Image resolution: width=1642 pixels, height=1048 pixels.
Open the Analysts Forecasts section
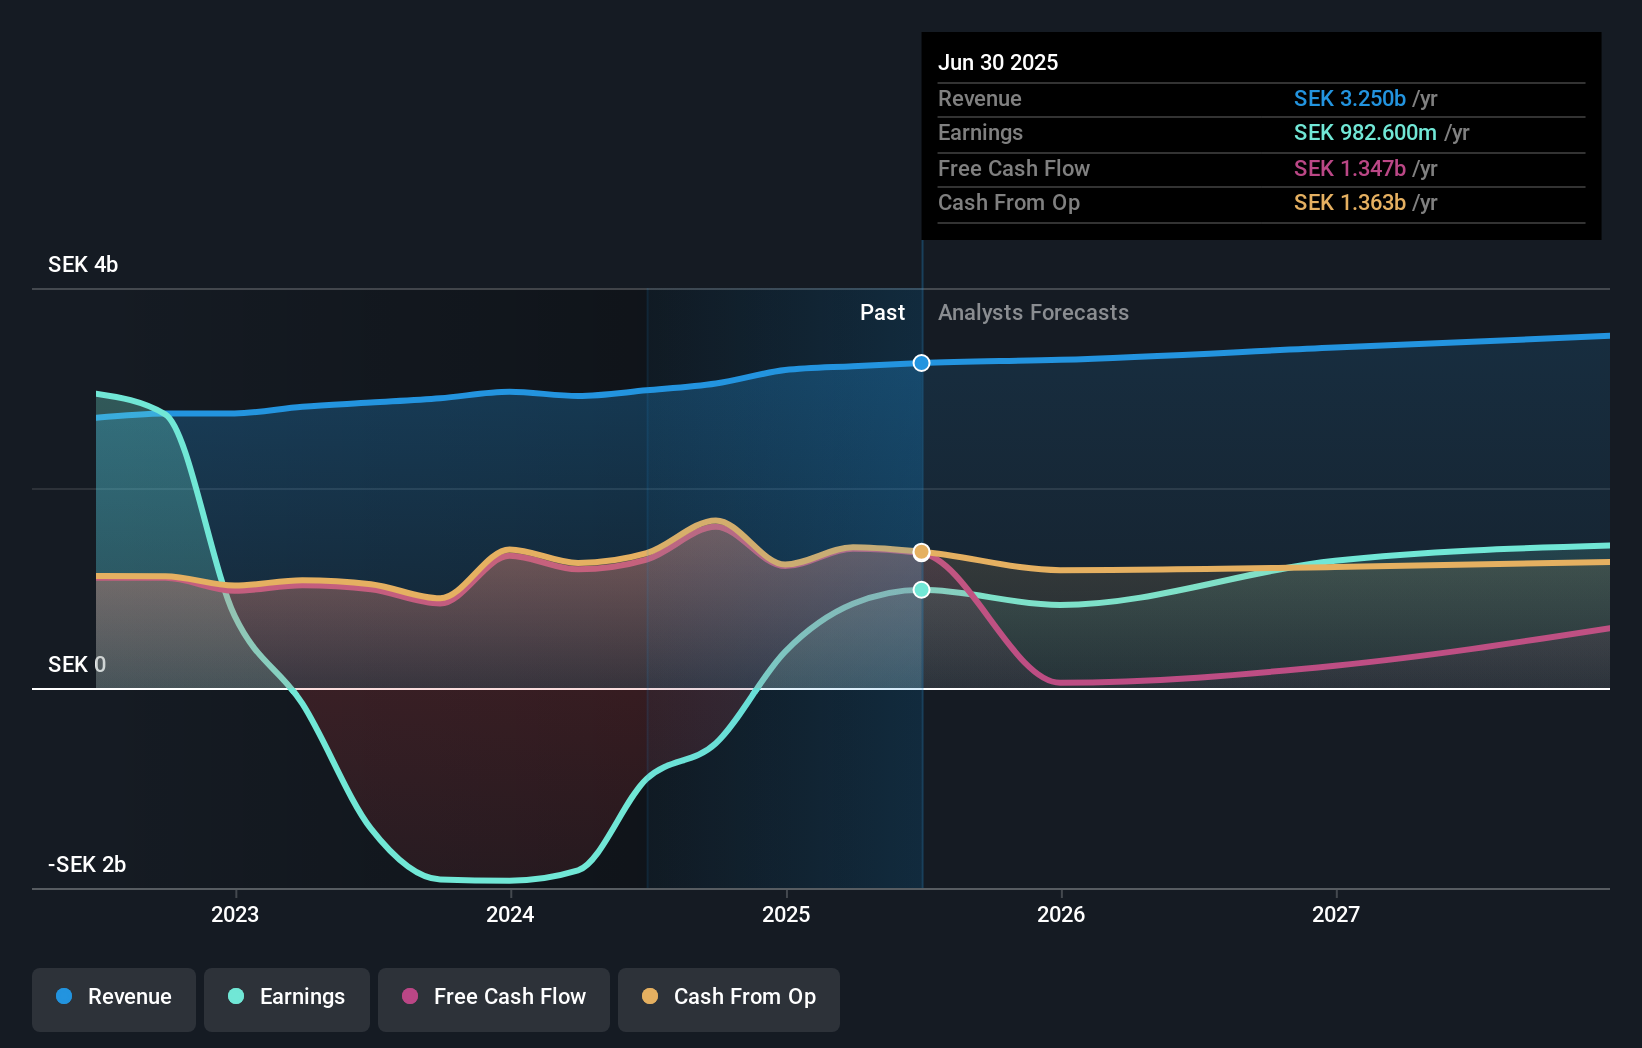tap(1033, 312)
